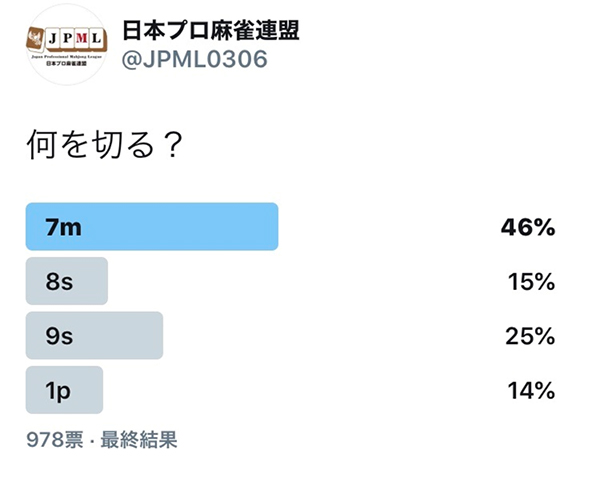Click the 1p option label text
The image size is (600, 486).
tap(58, 391)
